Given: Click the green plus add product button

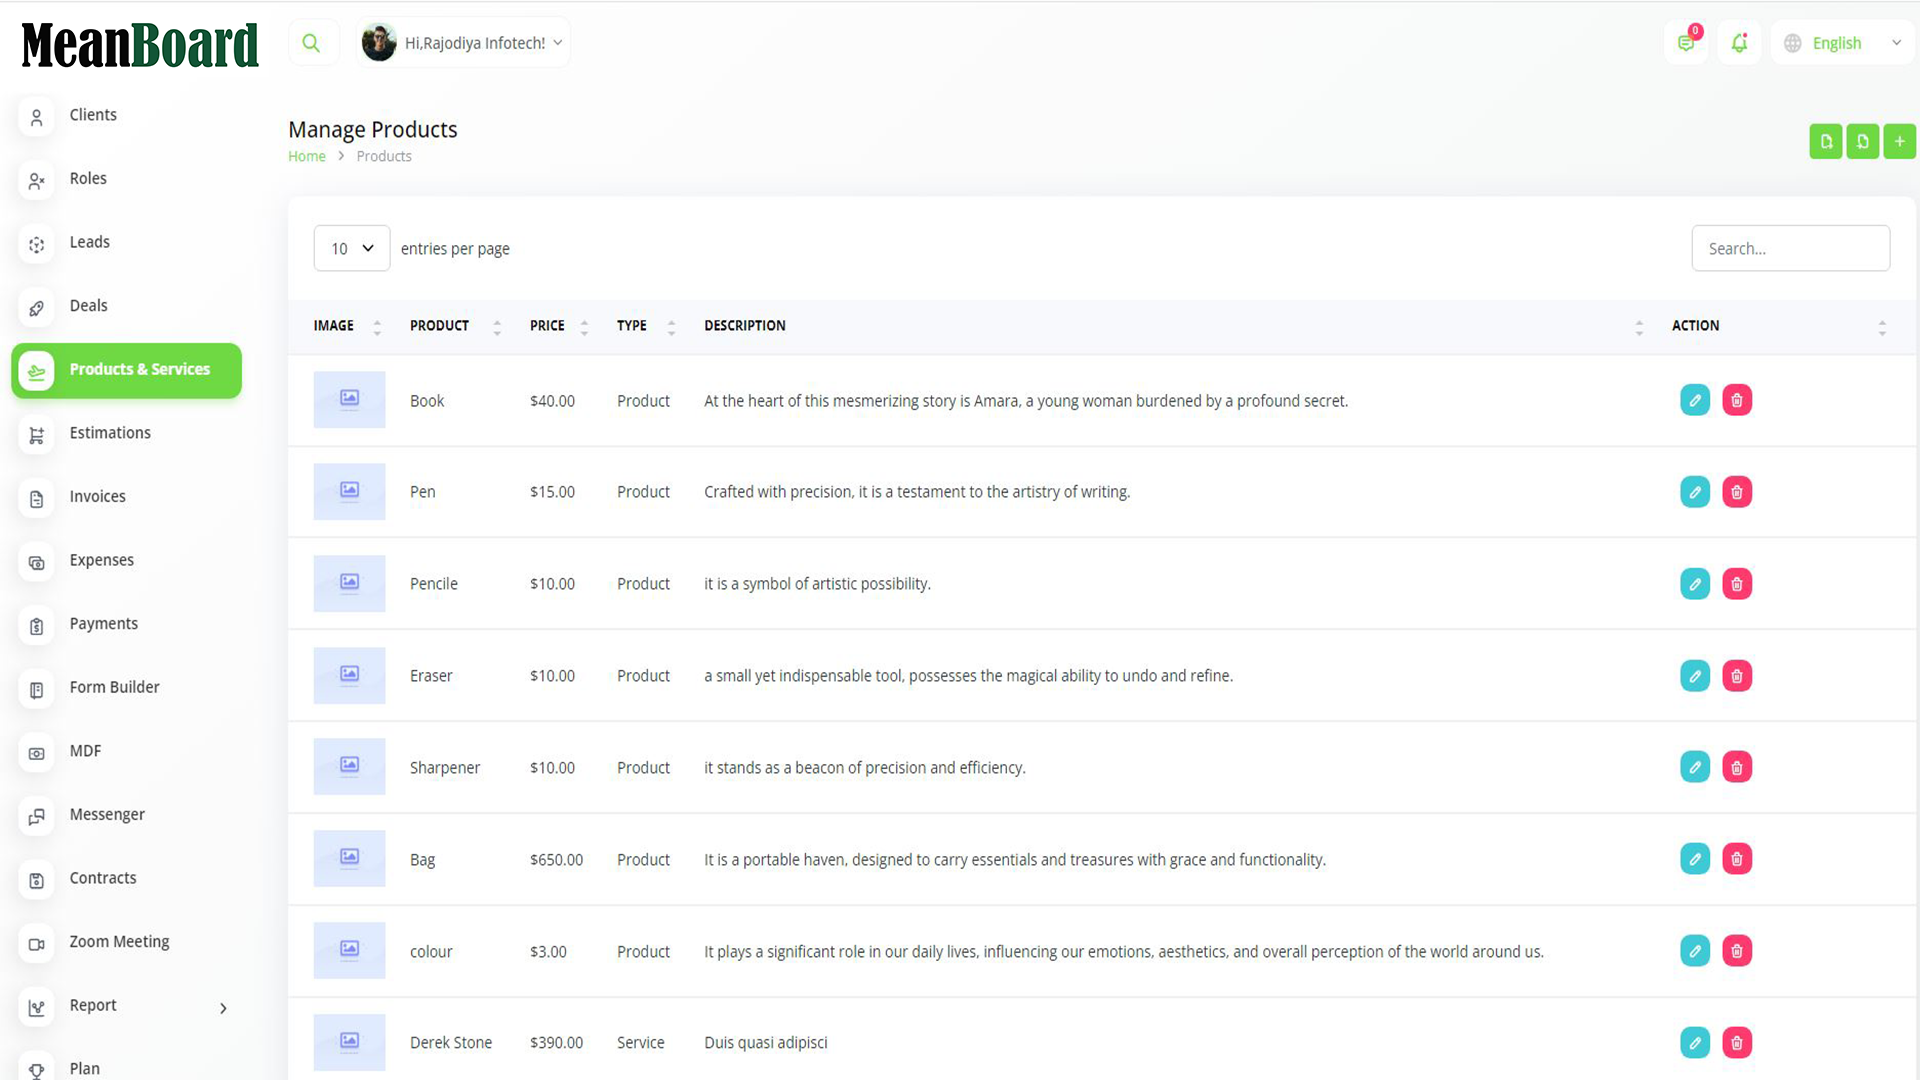Looking at the screenshot, I should (1899, 141).
